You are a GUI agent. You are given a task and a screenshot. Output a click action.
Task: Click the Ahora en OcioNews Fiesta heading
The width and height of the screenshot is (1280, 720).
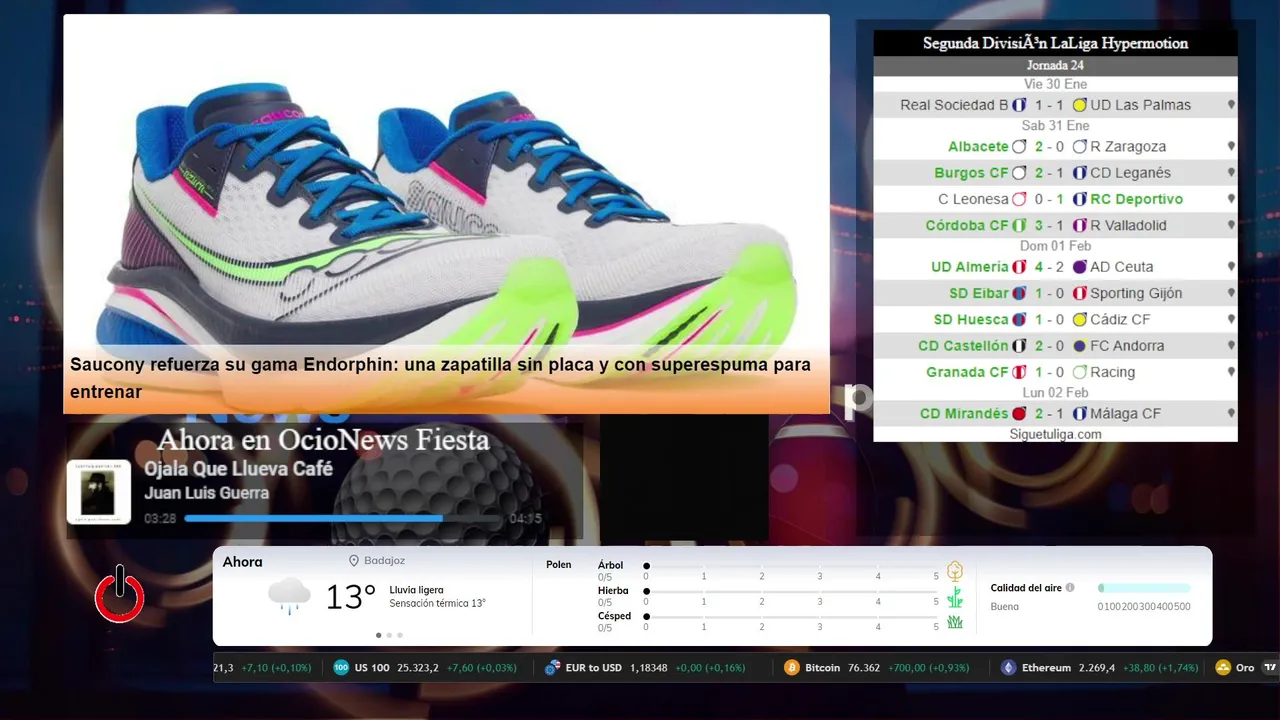tap(323, 440)
